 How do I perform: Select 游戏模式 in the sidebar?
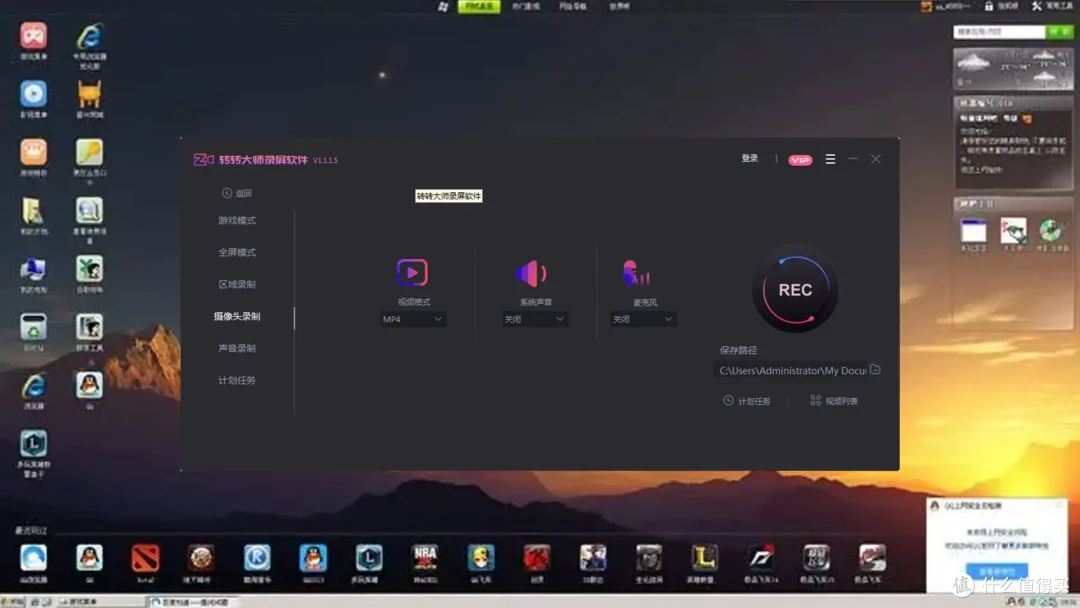click(x=237, y=220)
